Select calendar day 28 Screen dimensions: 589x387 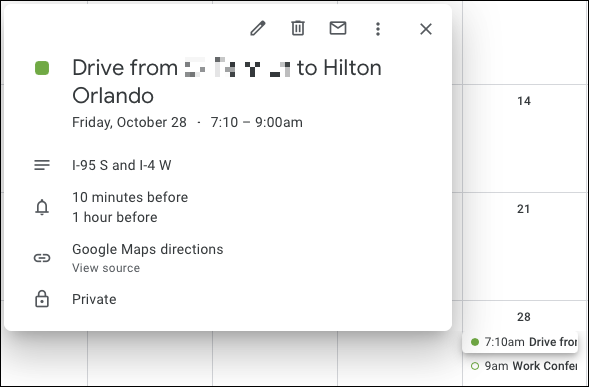[x=524, y=317]
